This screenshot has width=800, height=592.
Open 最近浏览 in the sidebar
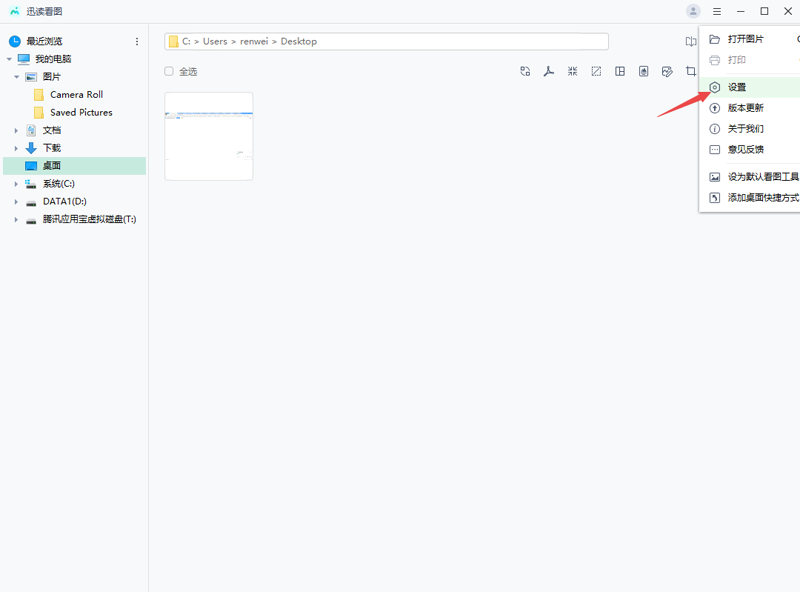(44, 41)
